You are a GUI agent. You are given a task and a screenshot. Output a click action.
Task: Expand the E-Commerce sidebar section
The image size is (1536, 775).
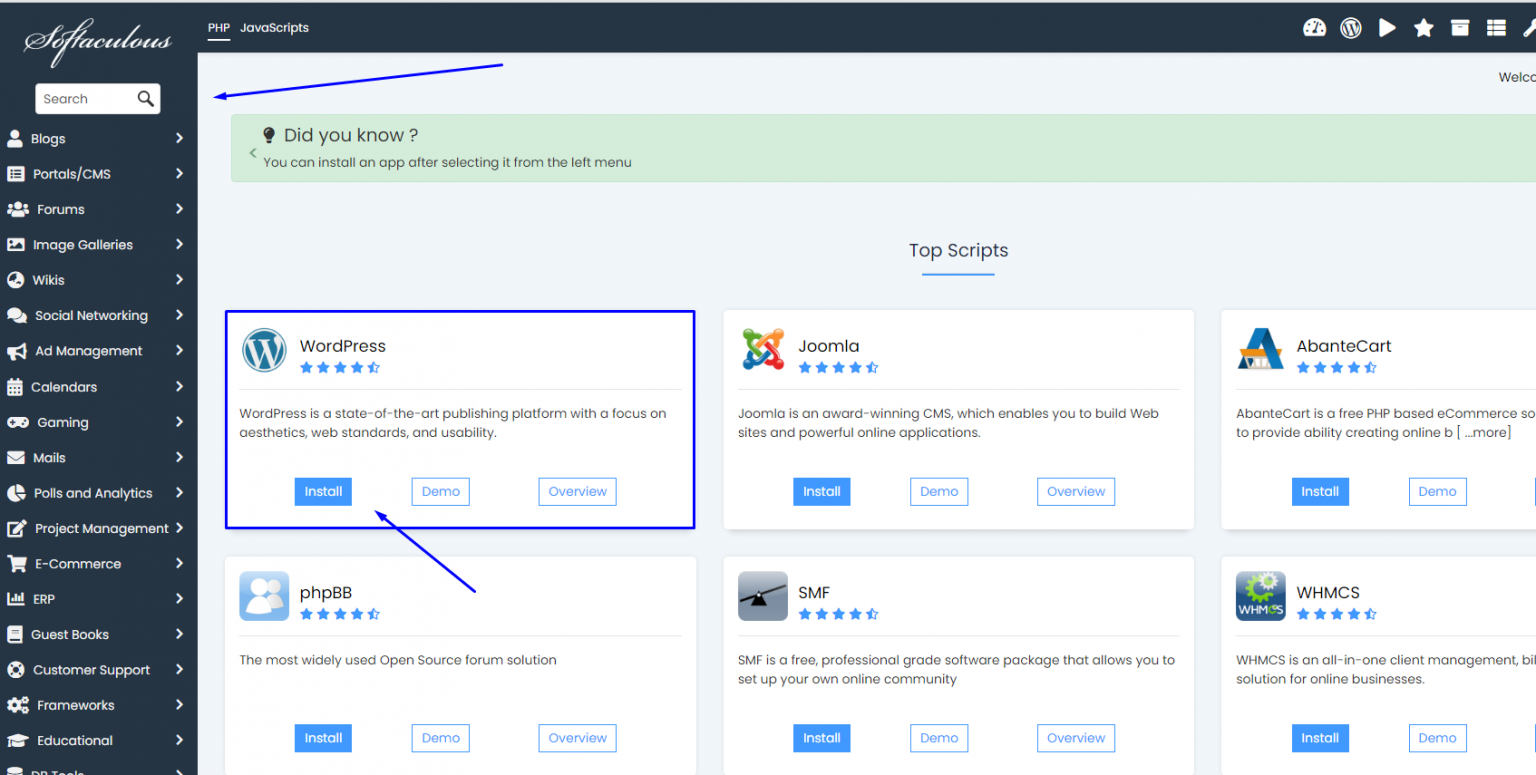(178, 563)
